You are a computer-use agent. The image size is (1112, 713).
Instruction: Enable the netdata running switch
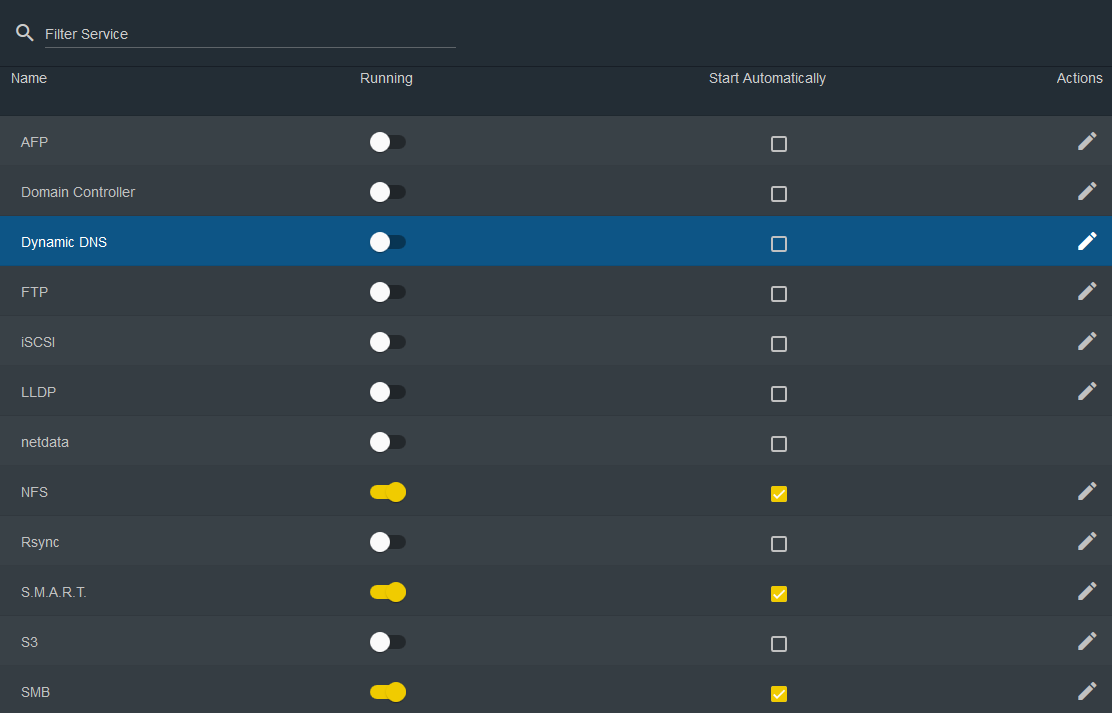click(387, 442)
